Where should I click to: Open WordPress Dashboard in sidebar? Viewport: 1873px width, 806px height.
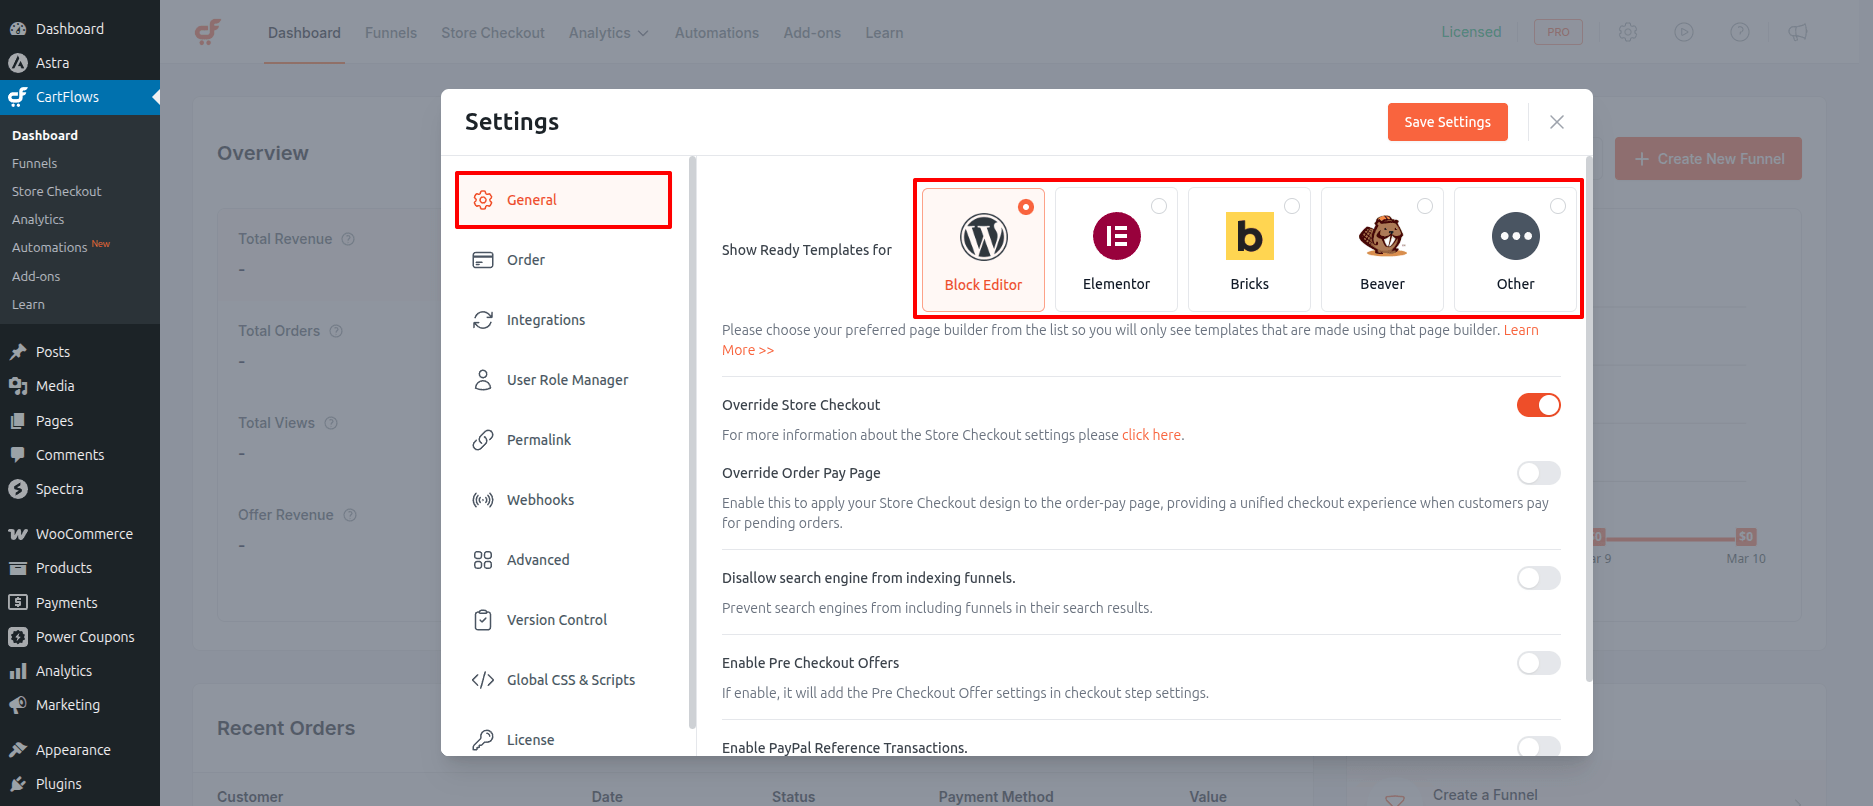80,29
